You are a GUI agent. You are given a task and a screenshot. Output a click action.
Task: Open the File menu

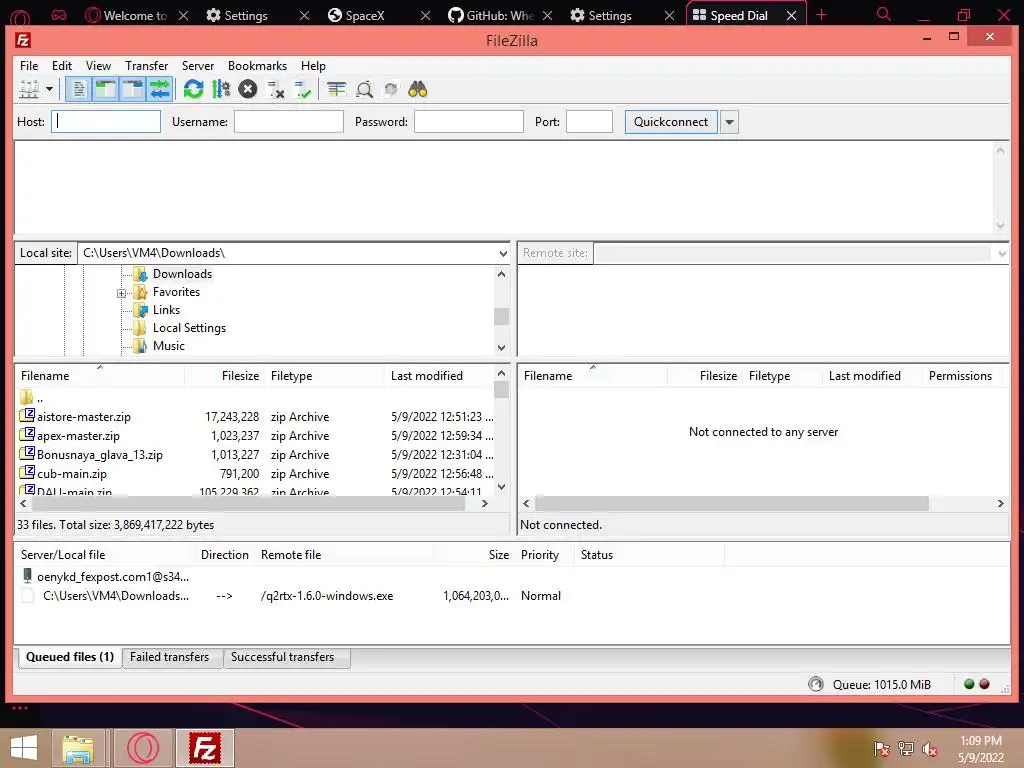(29, 66)
